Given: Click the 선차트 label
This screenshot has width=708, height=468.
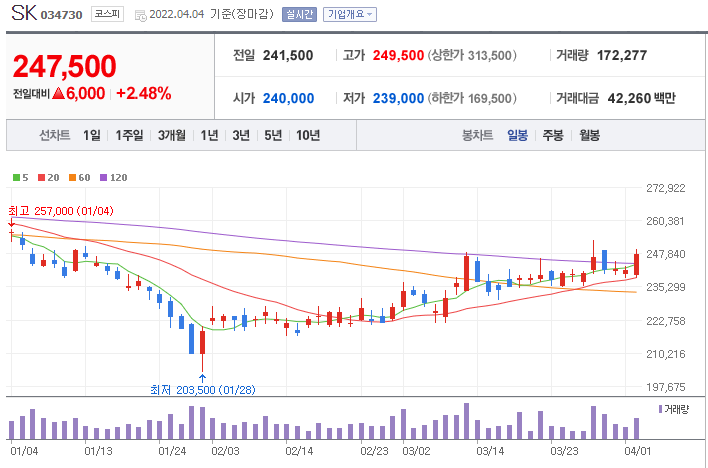Looking at the screenshot, I should pos(55,135).
